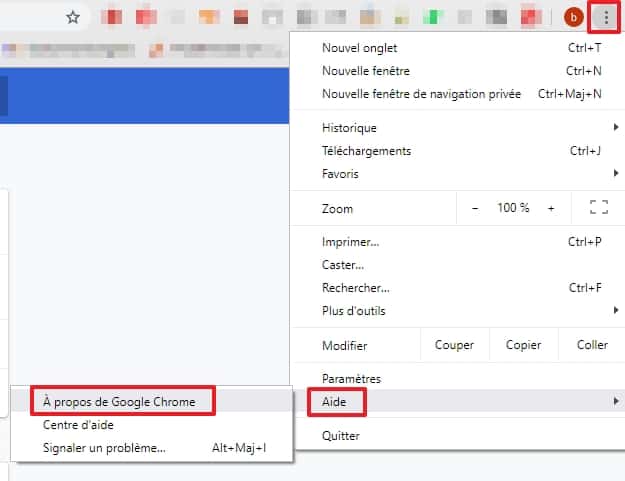Image resolution: width=625 pixels, height=481 pixels.
Task: Click the 100 % zoom value
Action: click(513, 208)
